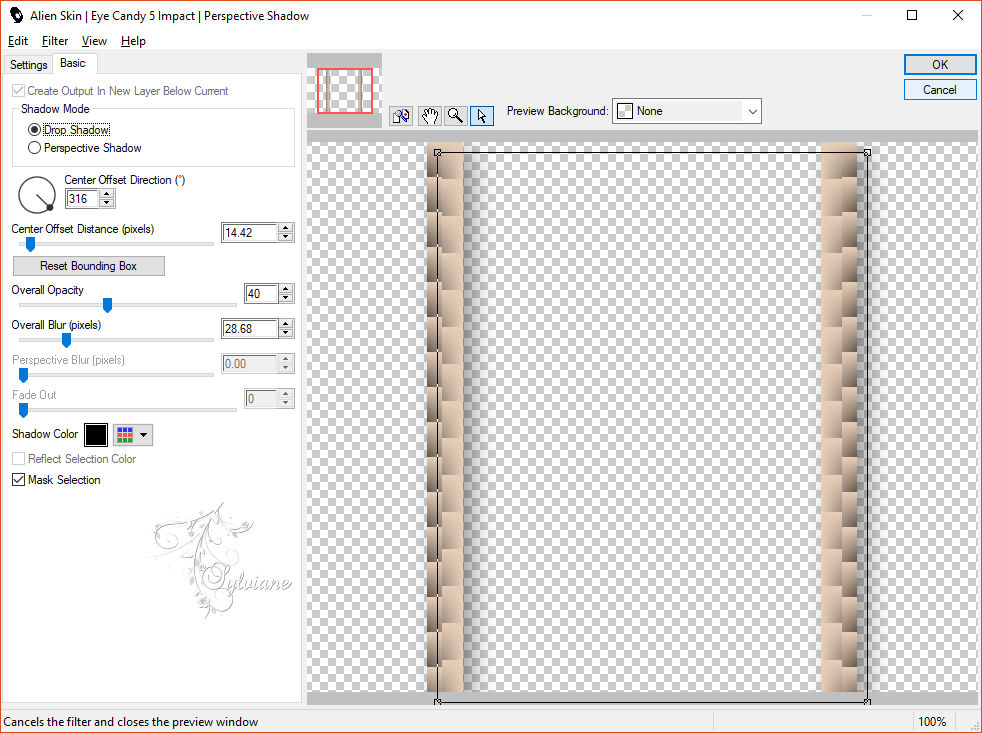The width and height of the screenshot is (982, 733).
Task: Click the Center Offset Direction input field
Action: 83,199
